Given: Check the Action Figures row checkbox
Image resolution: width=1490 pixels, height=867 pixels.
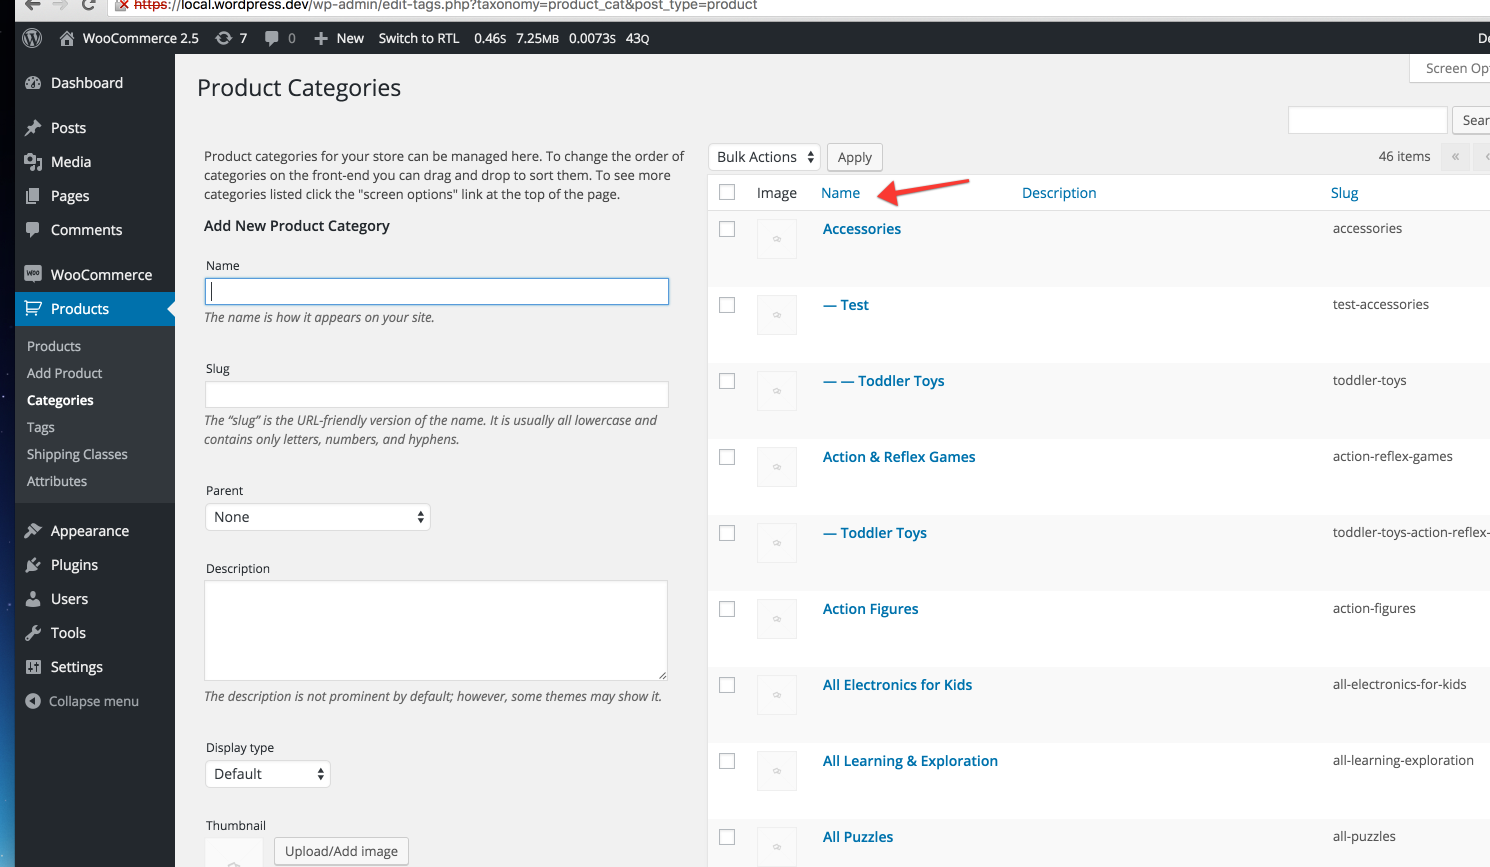Looking at the screenshot, I should [x=727, y=609].
